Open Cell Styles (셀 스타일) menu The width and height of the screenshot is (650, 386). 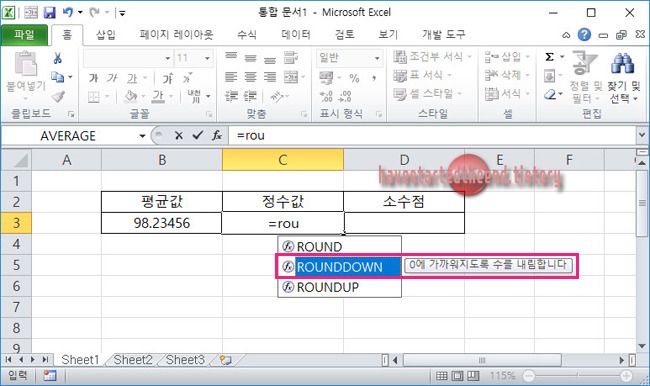(427, 94)
